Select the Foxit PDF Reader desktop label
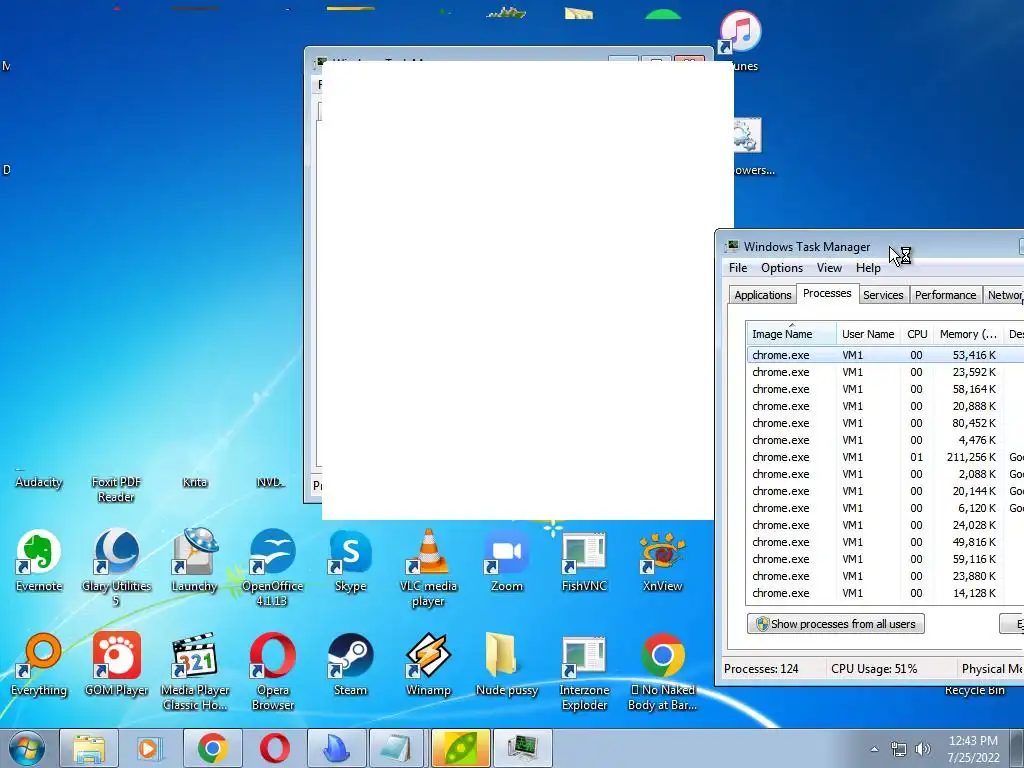This screenshot has height=768, width=1024. [x=116, y=489]
